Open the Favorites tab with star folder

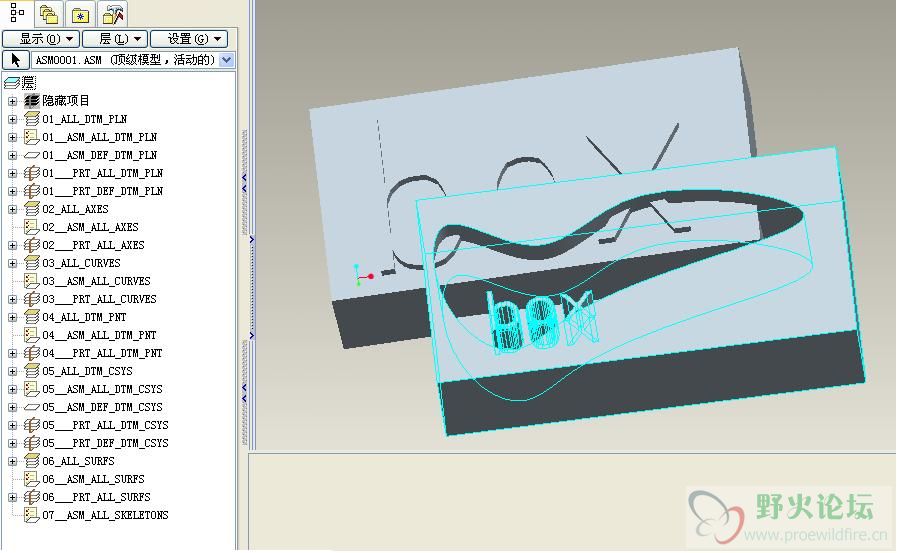pyautogui.click(x=80, y=14)
